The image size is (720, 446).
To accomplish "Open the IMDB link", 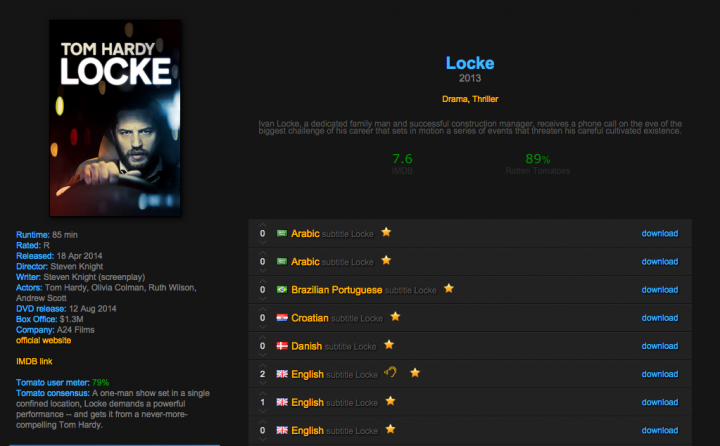I will click(x=34, y=361).
